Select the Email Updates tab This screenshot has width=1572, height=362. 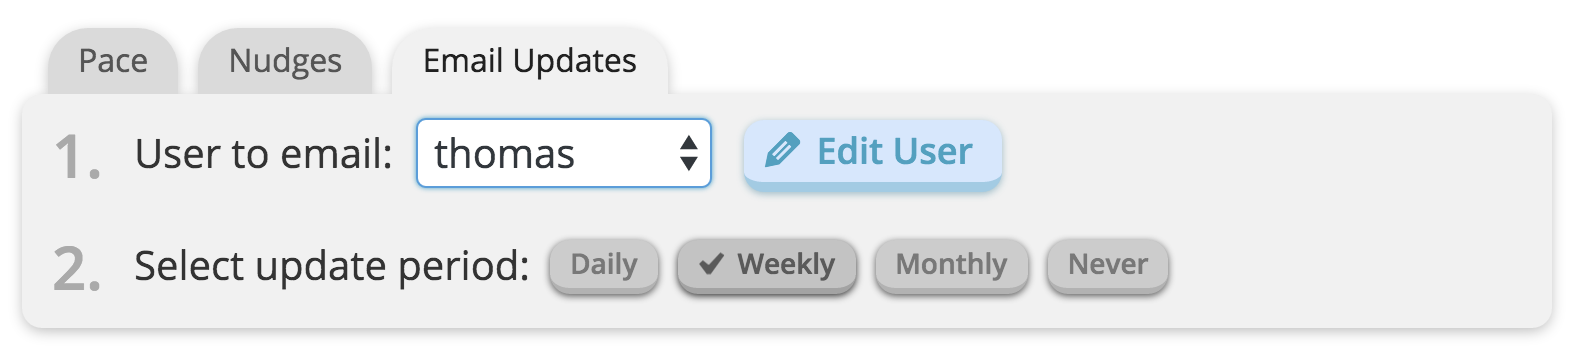coord(530,62)
